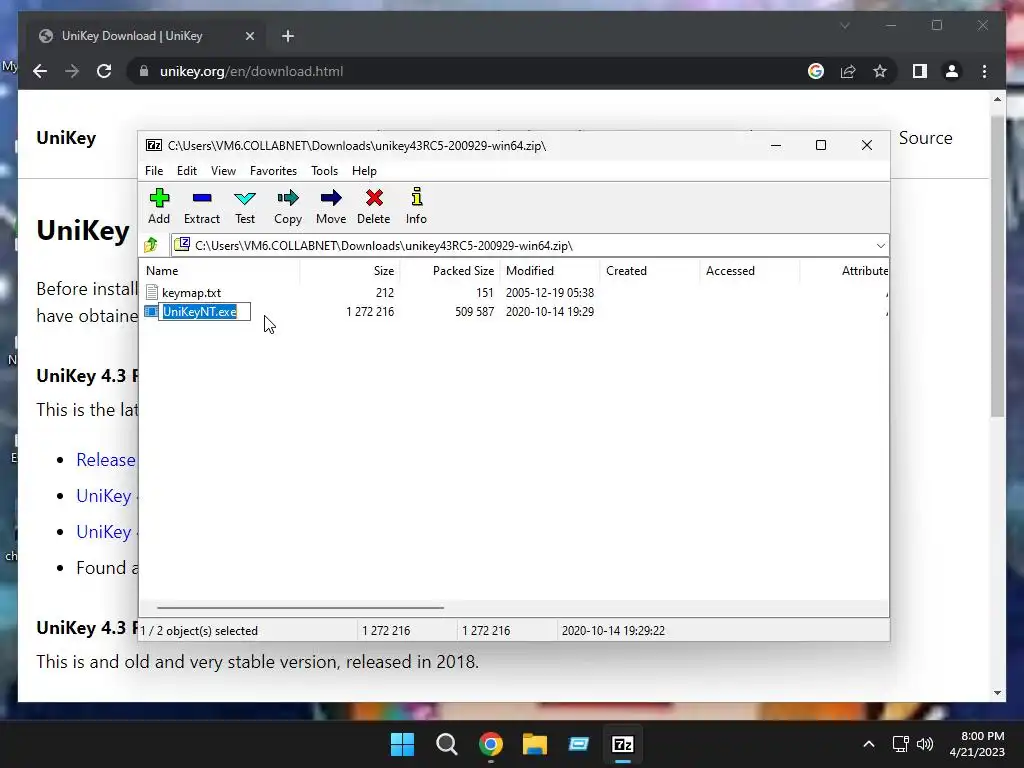Click the 2020-10-14 19:29 modified date
Screen dimensions: 1024x768
tap(550, 312)
